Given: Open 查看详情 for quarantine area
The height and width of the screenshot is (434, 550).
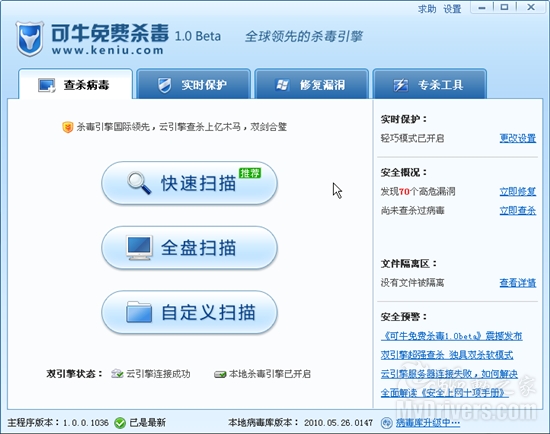Looking at the screenshot, I should (518, 283).
